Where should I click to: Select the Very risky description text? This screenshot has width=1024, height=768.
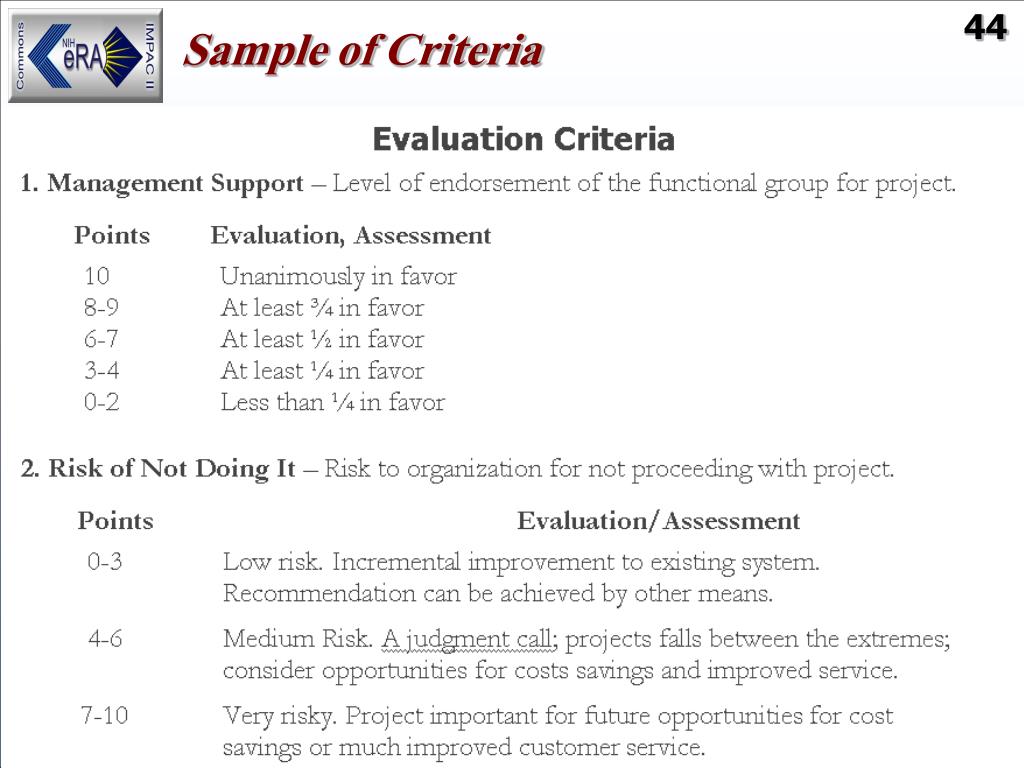click(x=558, y=731)
